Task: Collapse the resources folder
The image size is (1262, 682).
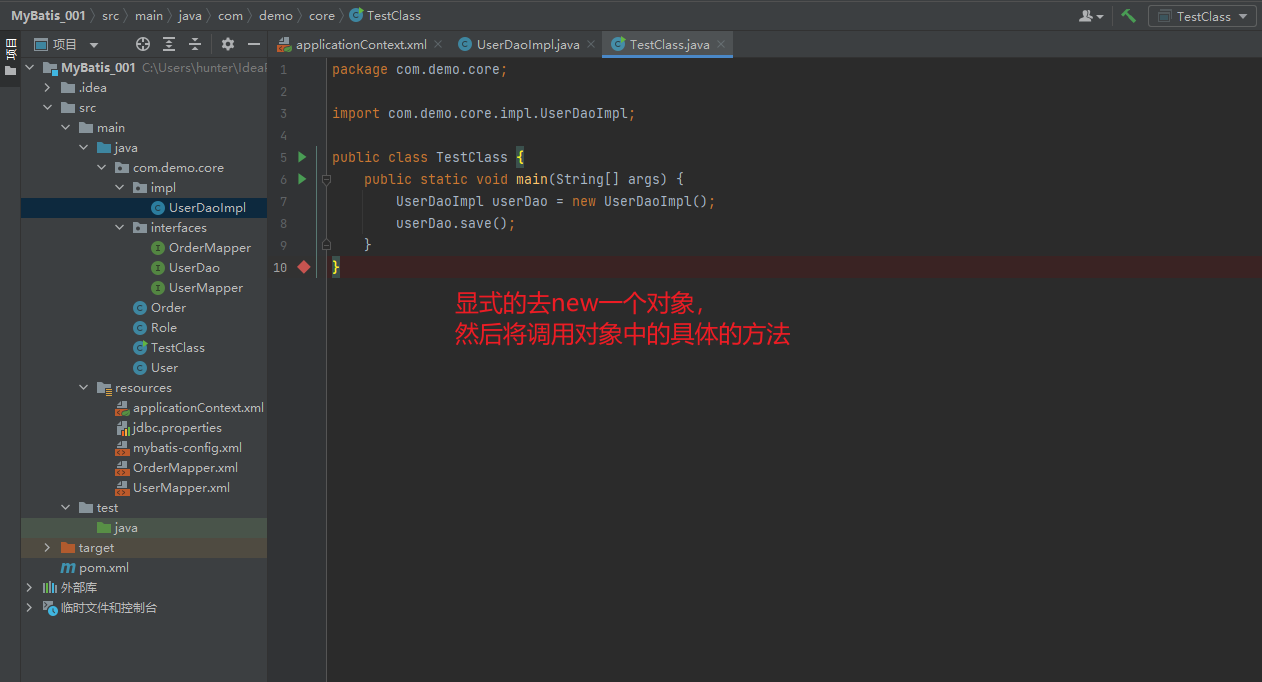Action: [x=84, y=388]
